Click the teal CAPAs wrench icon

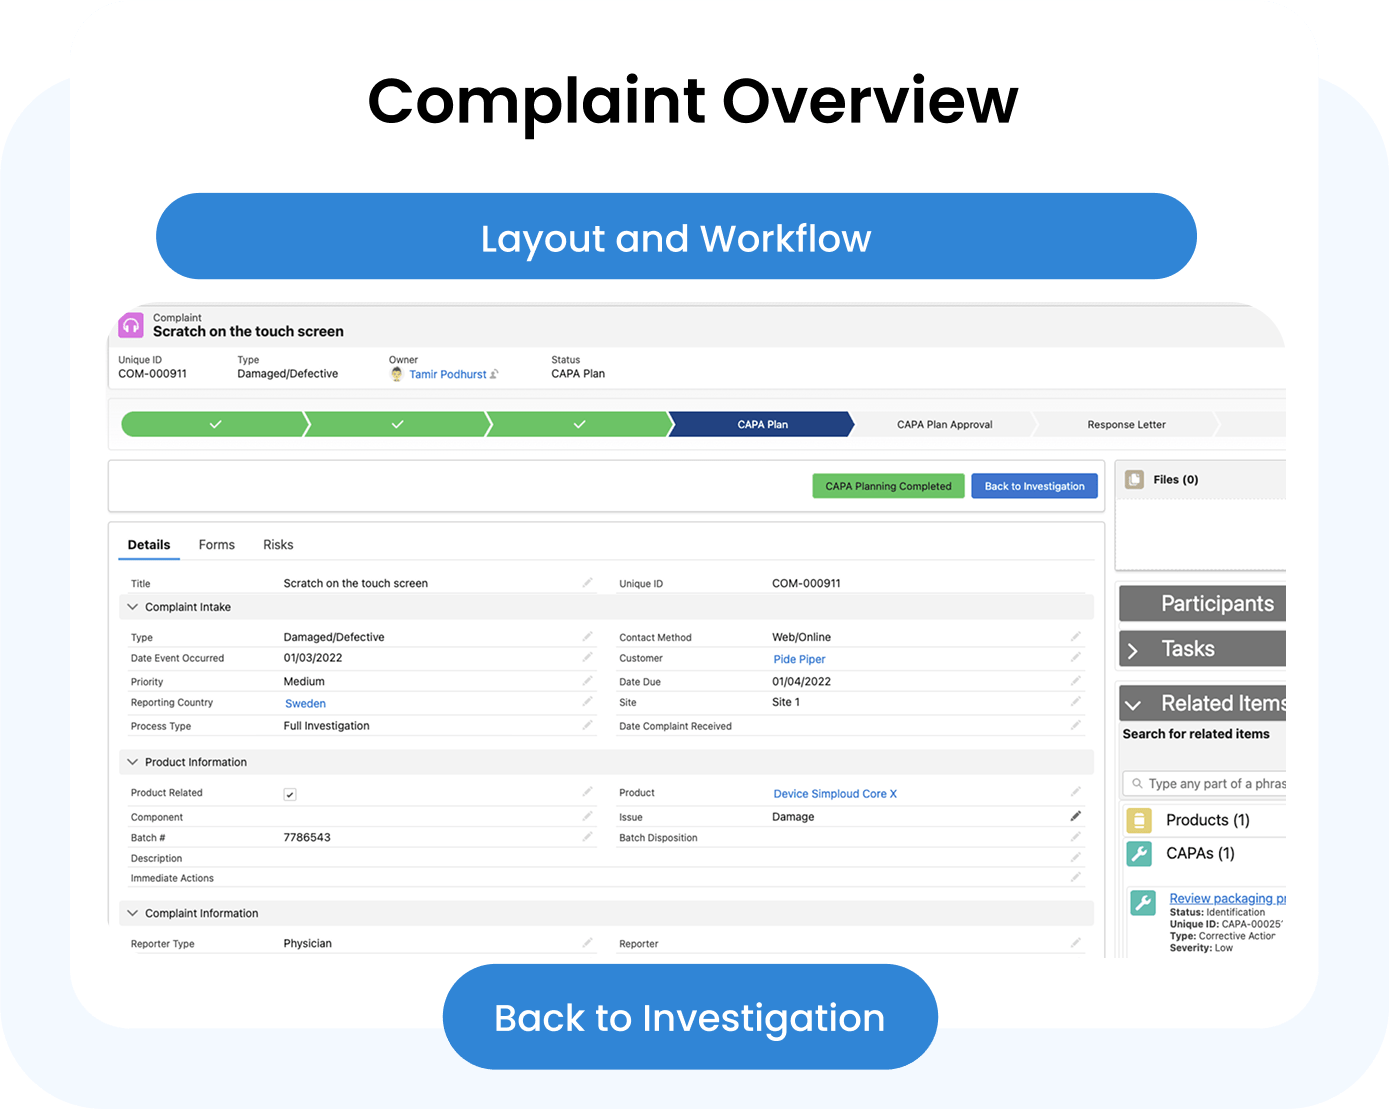coord(1139,854)
